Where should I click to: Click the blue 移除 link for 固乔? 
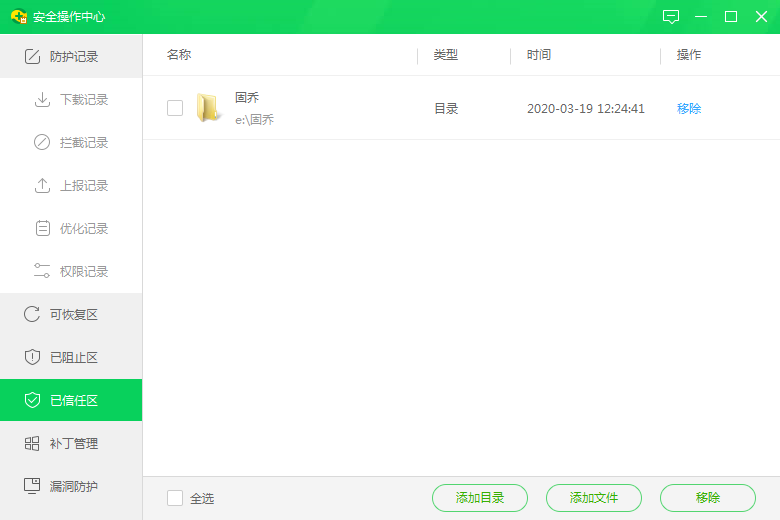point(689,108)
